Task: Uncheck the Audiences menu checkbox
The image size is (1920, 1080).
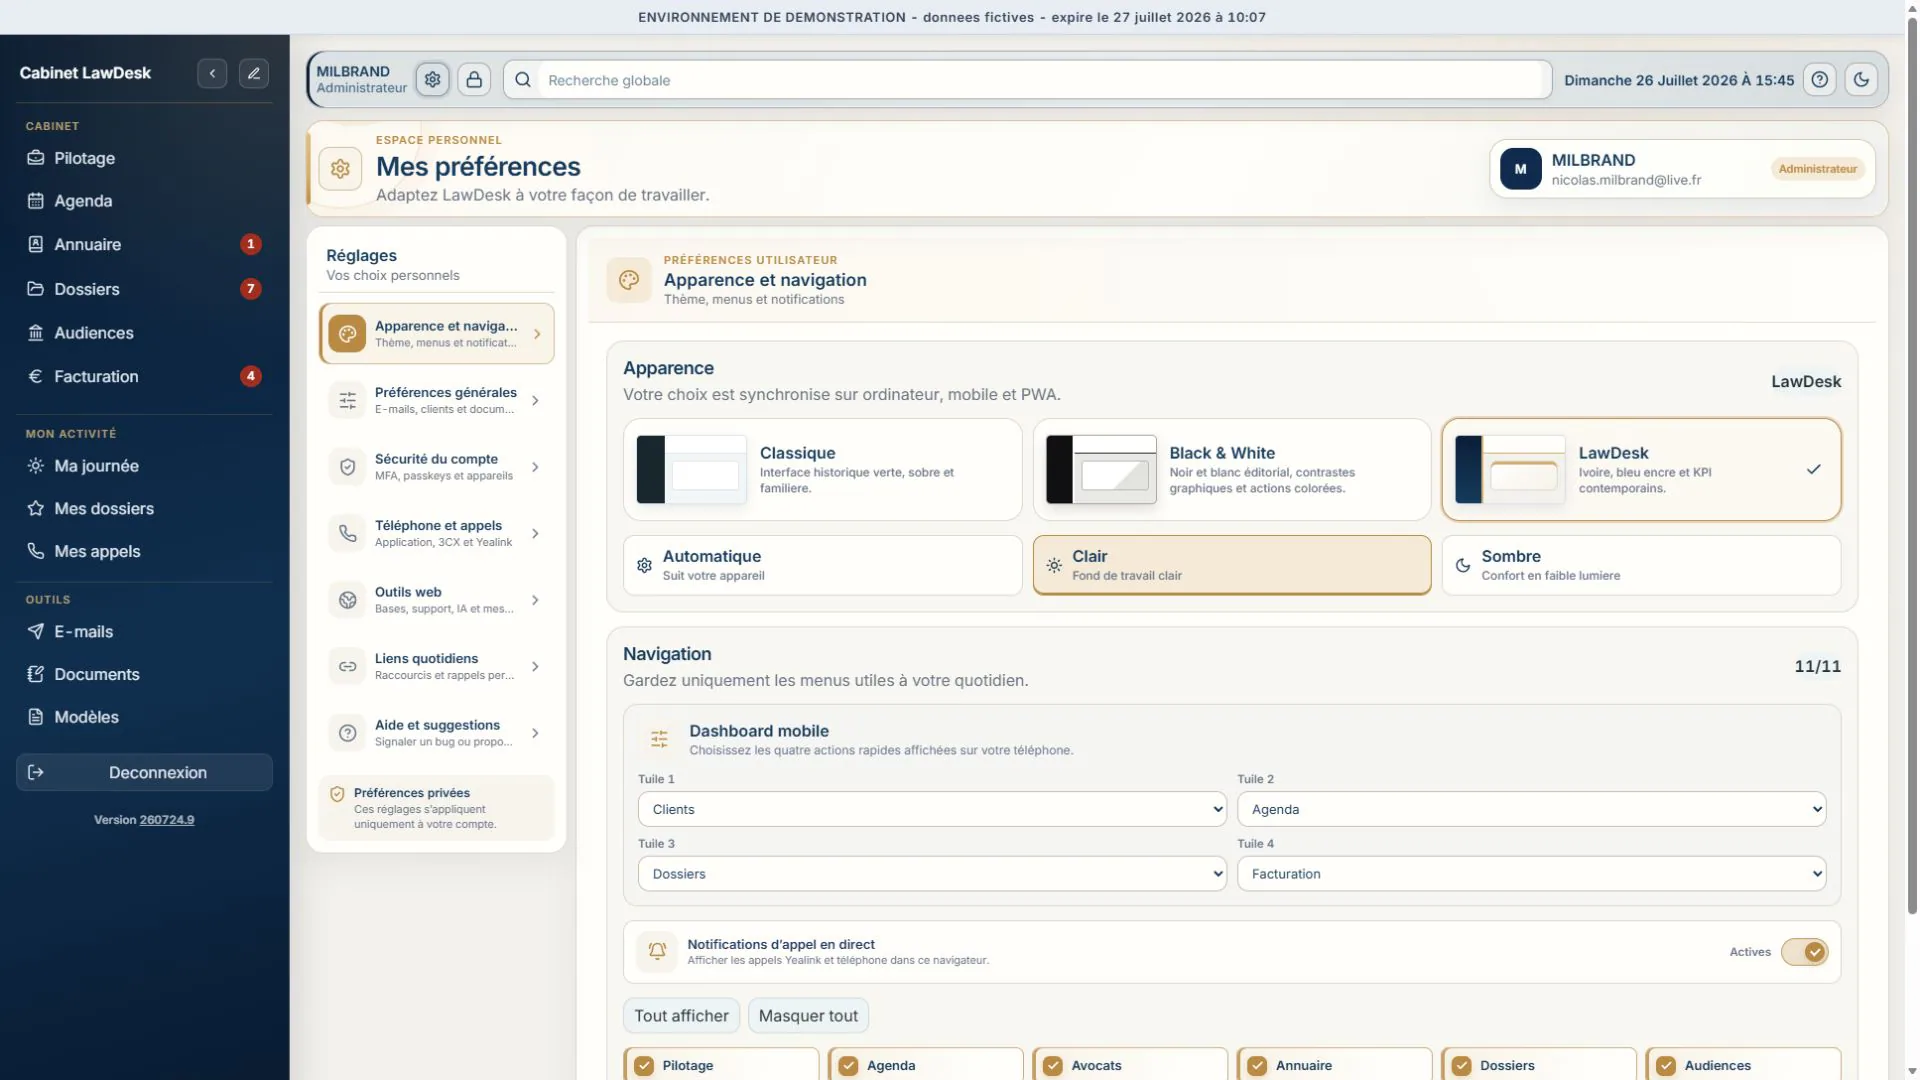Action: click(1666, 1066)
